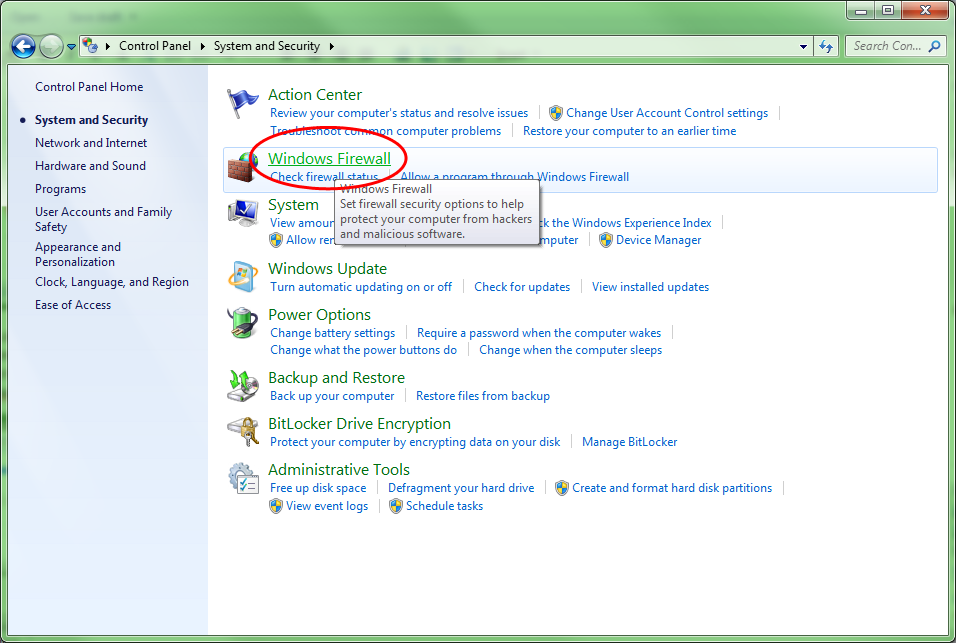
Task: Click the Backup and Restore icon
Action: coord(242,386)
